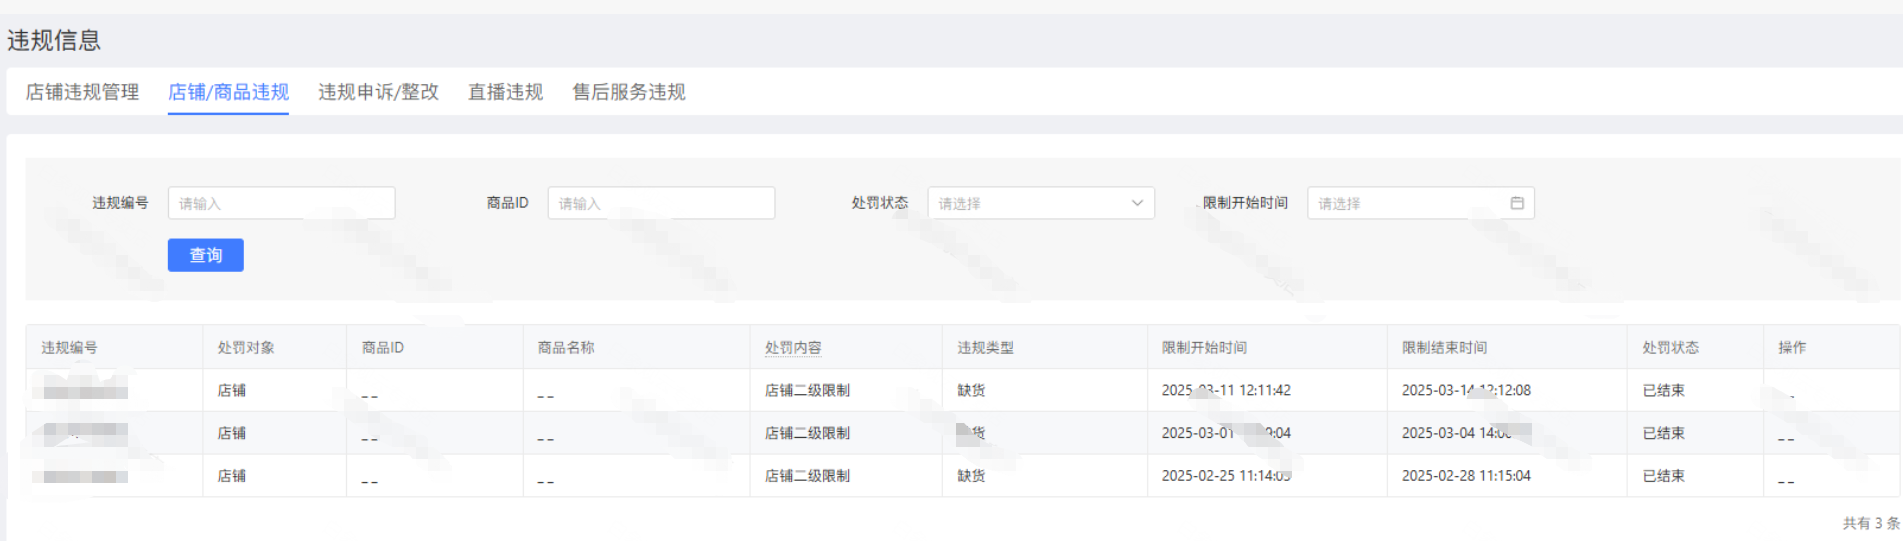
Task: Click 店铺二级限制 in the first table row
Action: [807, 390]
